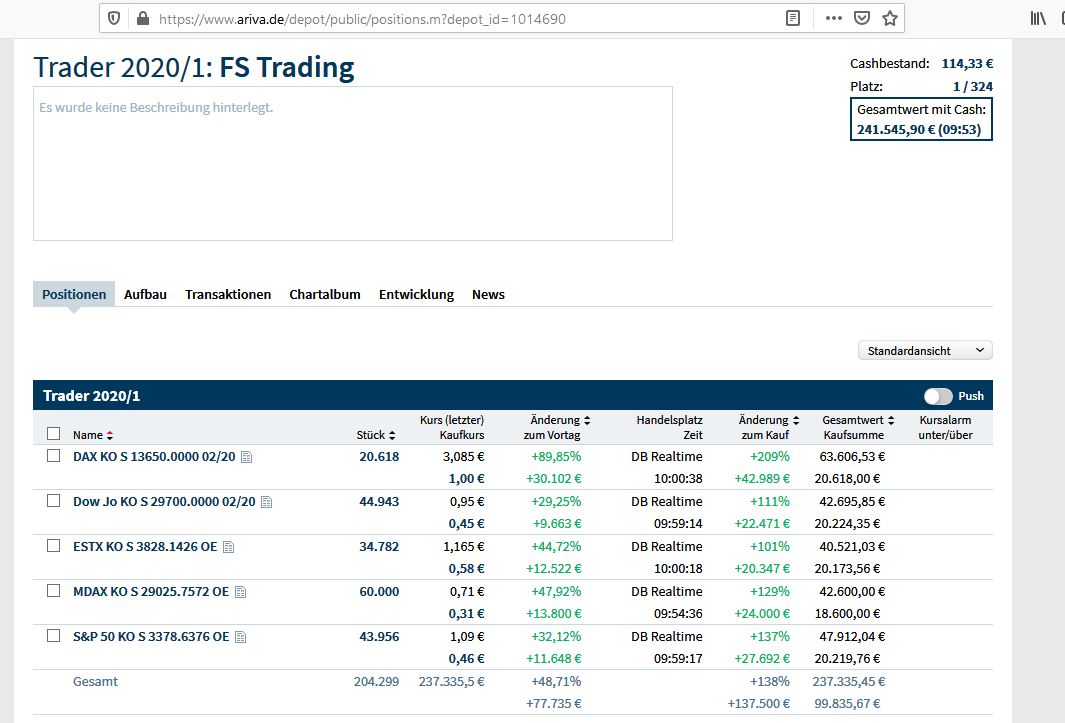Viewport: 1065px width, 723px height.
Task: Open the Gesamtwert mit Cash details
Action: [x=920, y=118]
